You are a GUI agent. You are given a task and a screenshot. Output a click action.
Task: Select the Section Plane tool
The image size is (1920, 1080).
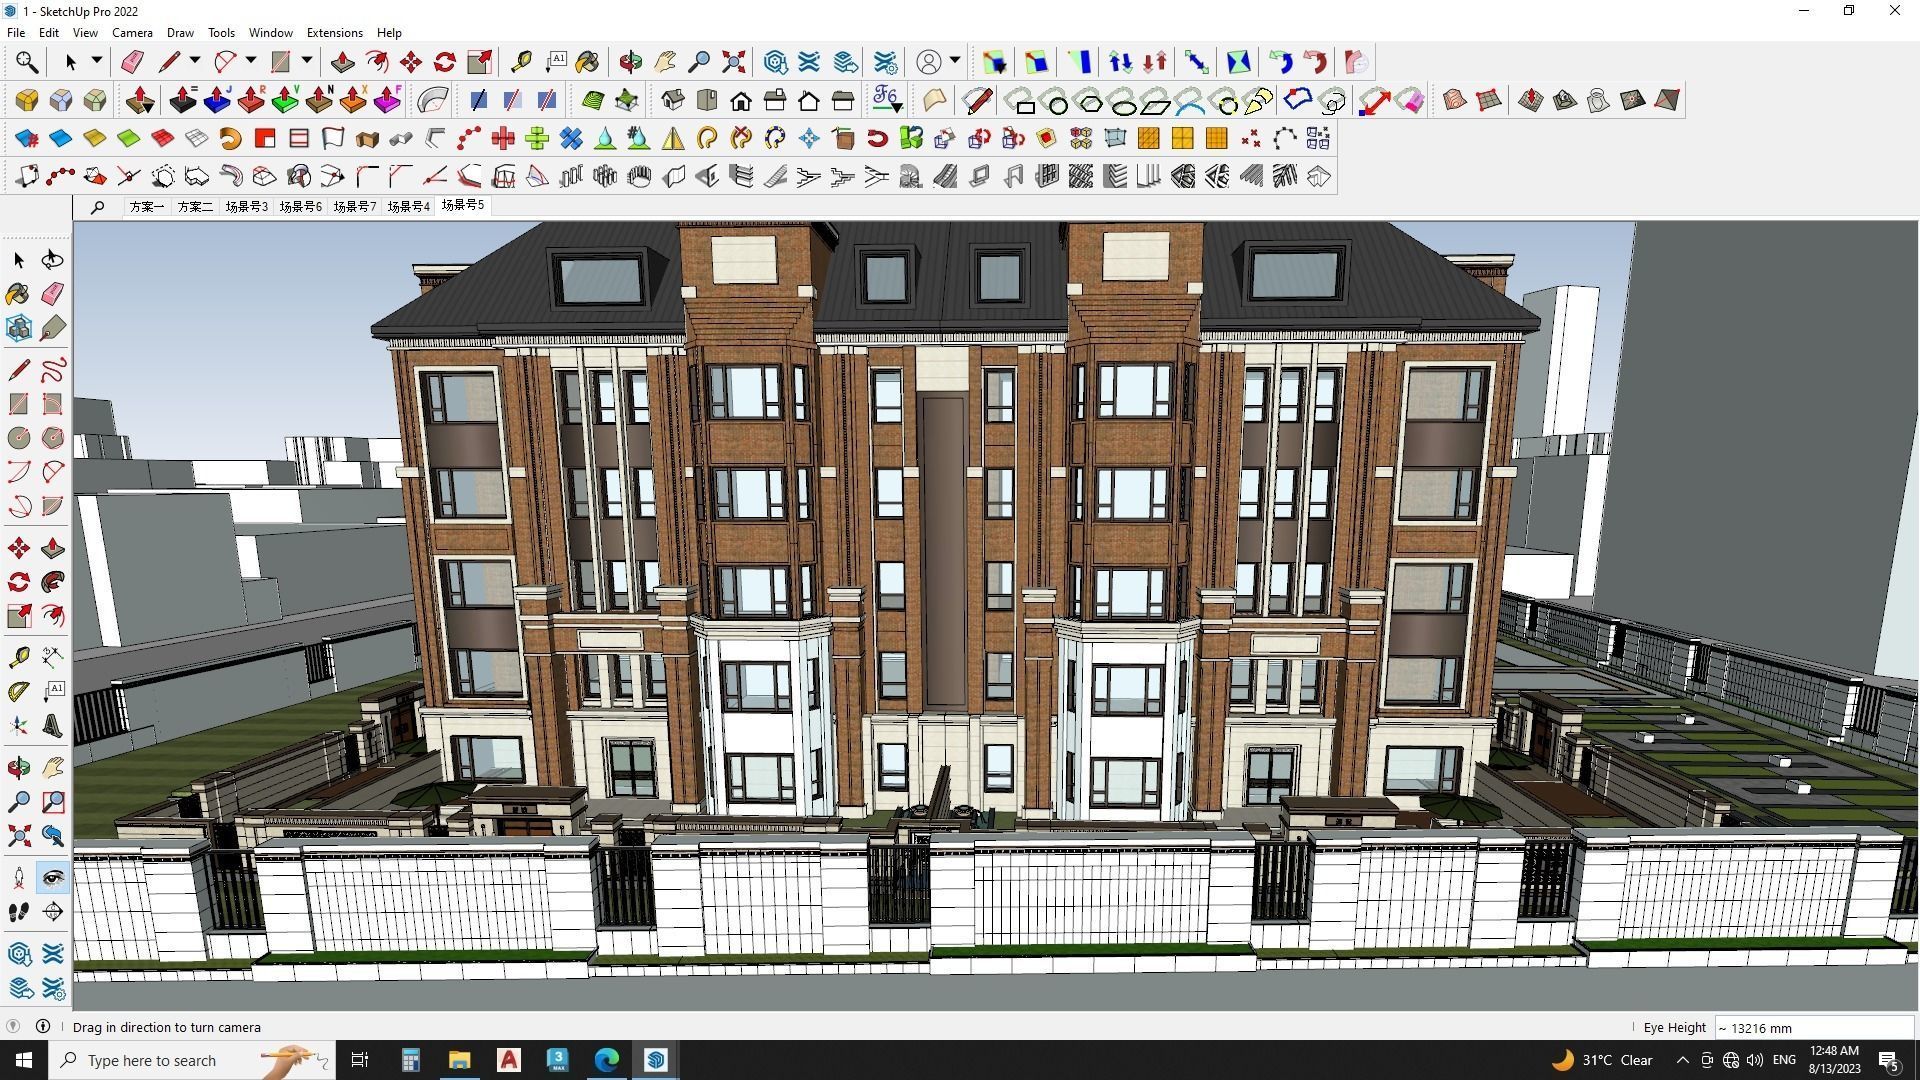tap(52, 912)
